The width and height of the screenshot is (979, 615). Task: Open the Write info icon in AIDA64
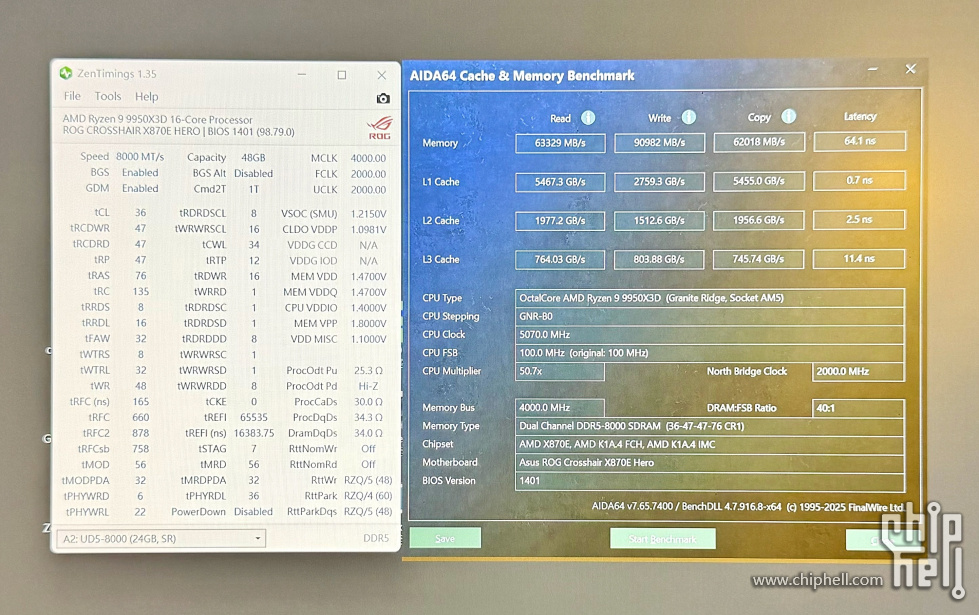pos(689,117)
